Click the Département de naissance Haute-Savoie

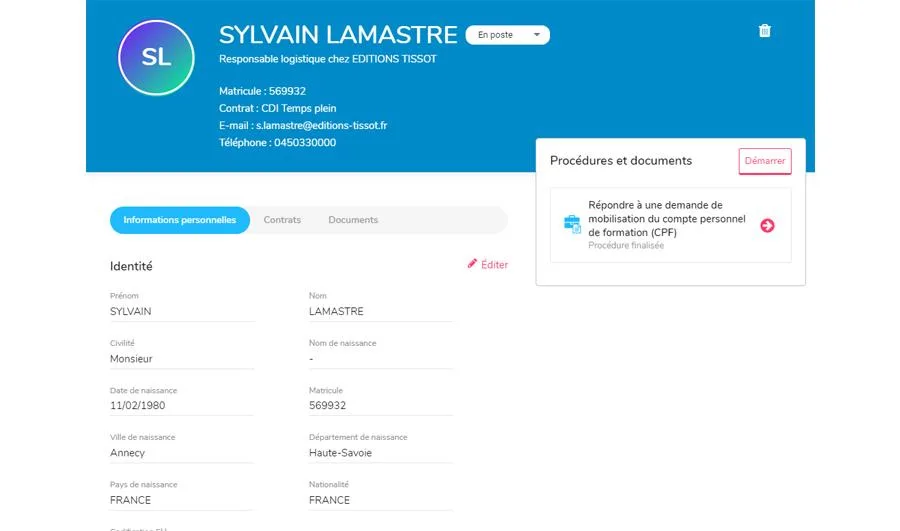[340, 453]
